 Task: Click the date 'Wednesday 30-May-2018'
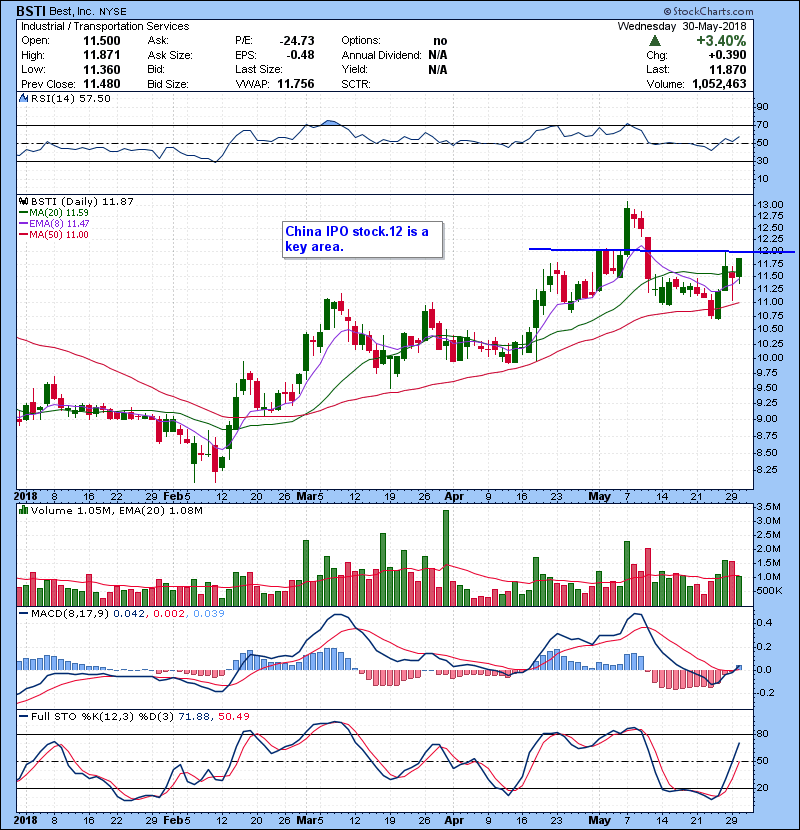[x=682, y=26]
